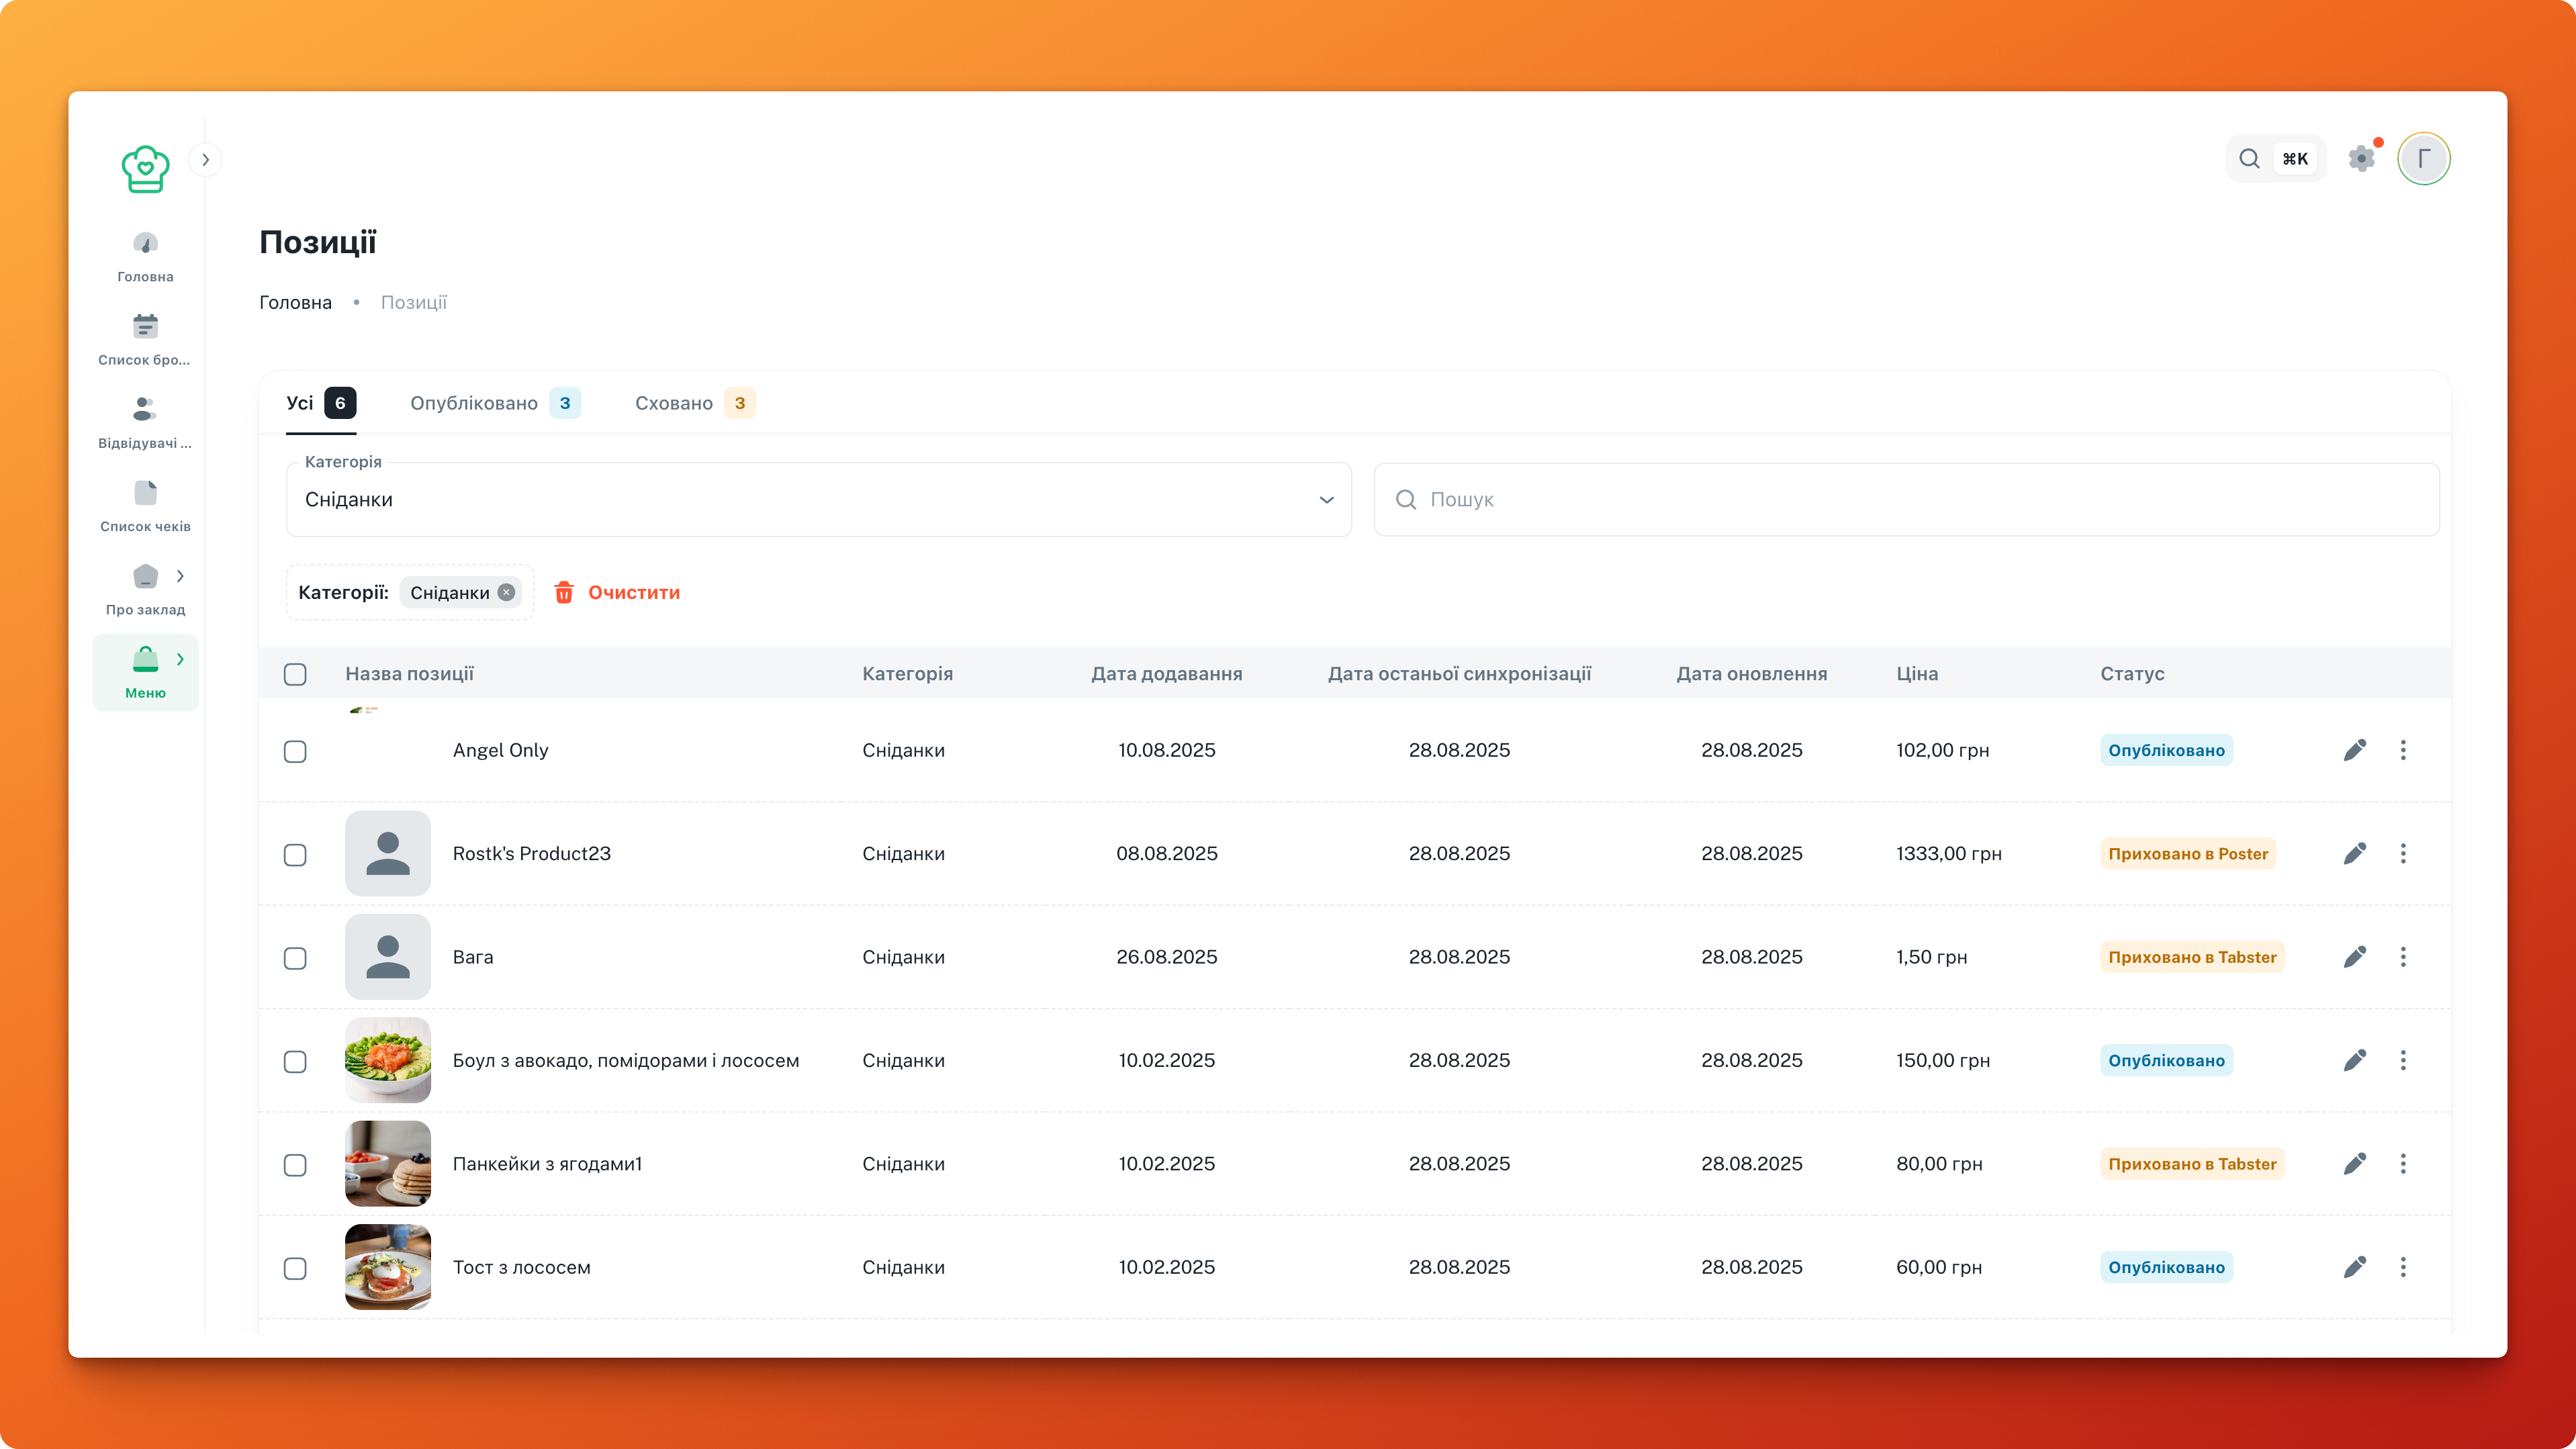The width and height of the screenshot is (2576, 1449).
Task: Click the Список чеків document icon
Action: [x=145, y=491]
